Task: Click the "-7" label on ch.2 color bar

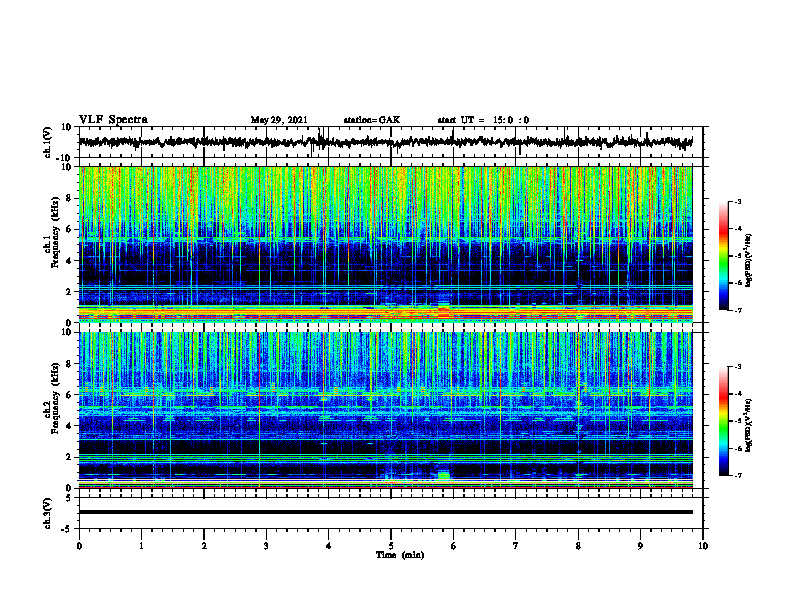Action: pos(737,475)
